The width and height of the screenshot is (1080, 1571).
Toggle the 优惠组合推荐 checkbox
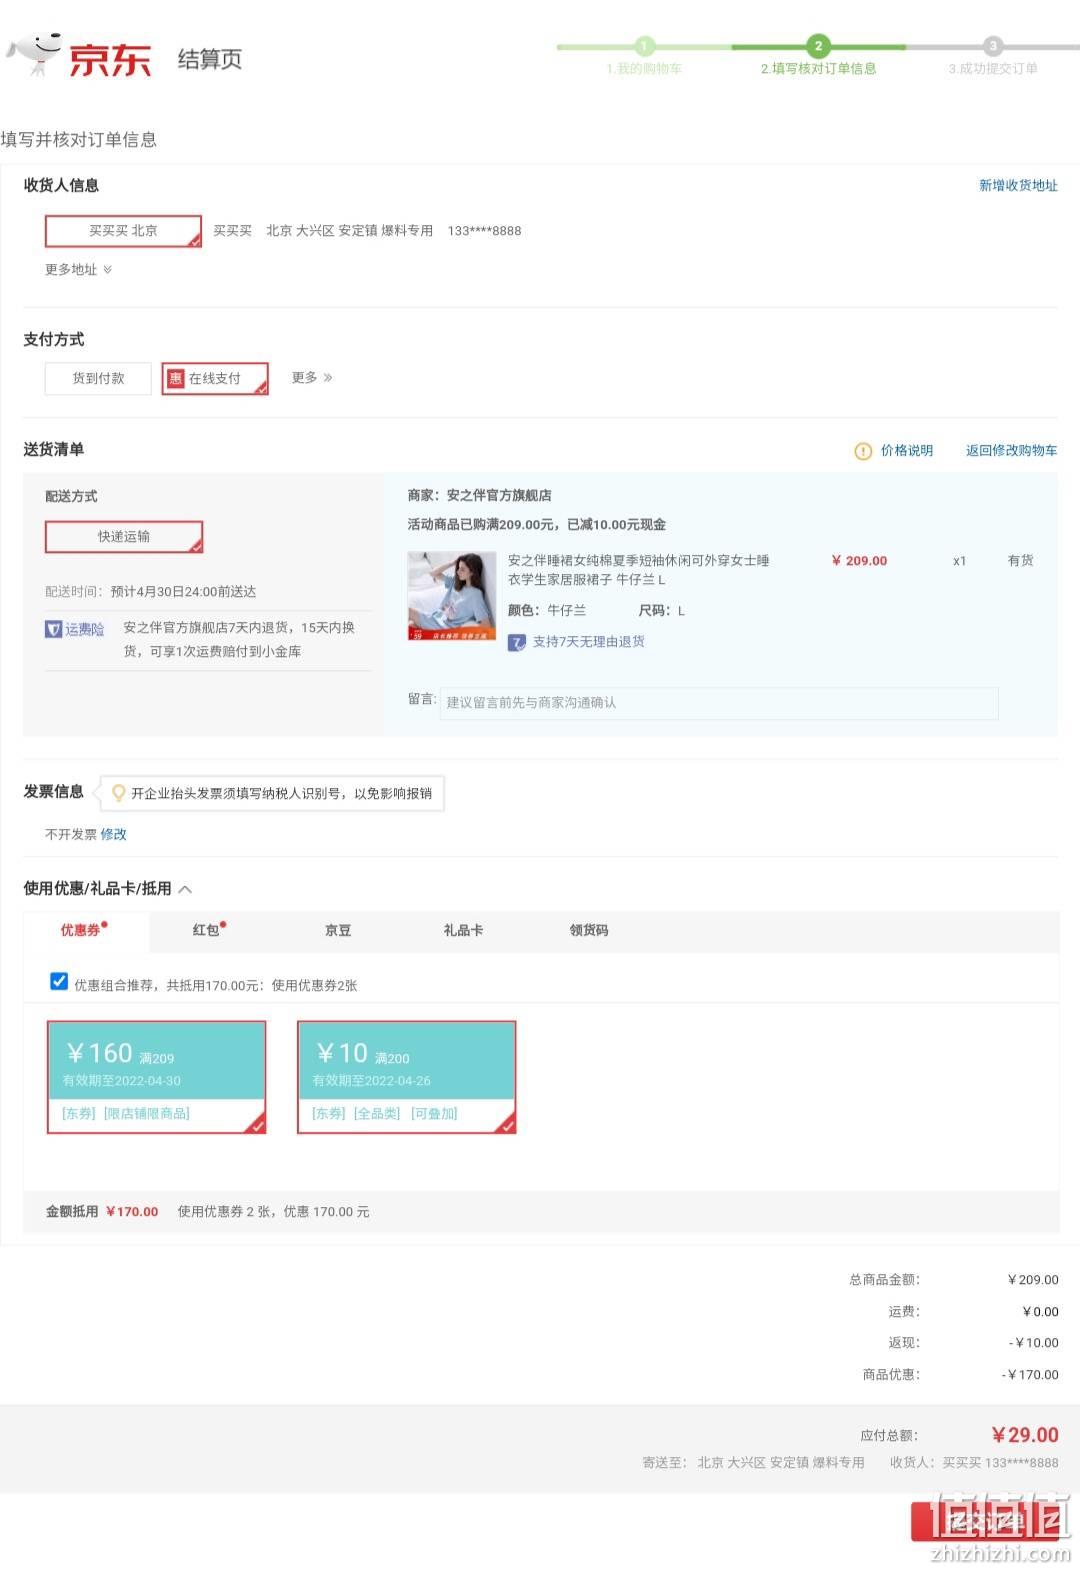pyautogui.click(x=59, y=982)
